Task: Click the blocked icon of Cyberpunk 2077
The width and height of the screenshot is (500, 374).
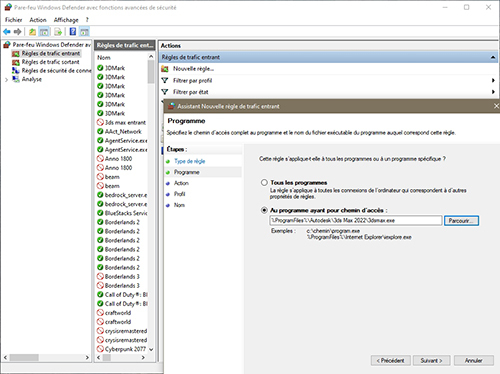Action: click(100, 349)
